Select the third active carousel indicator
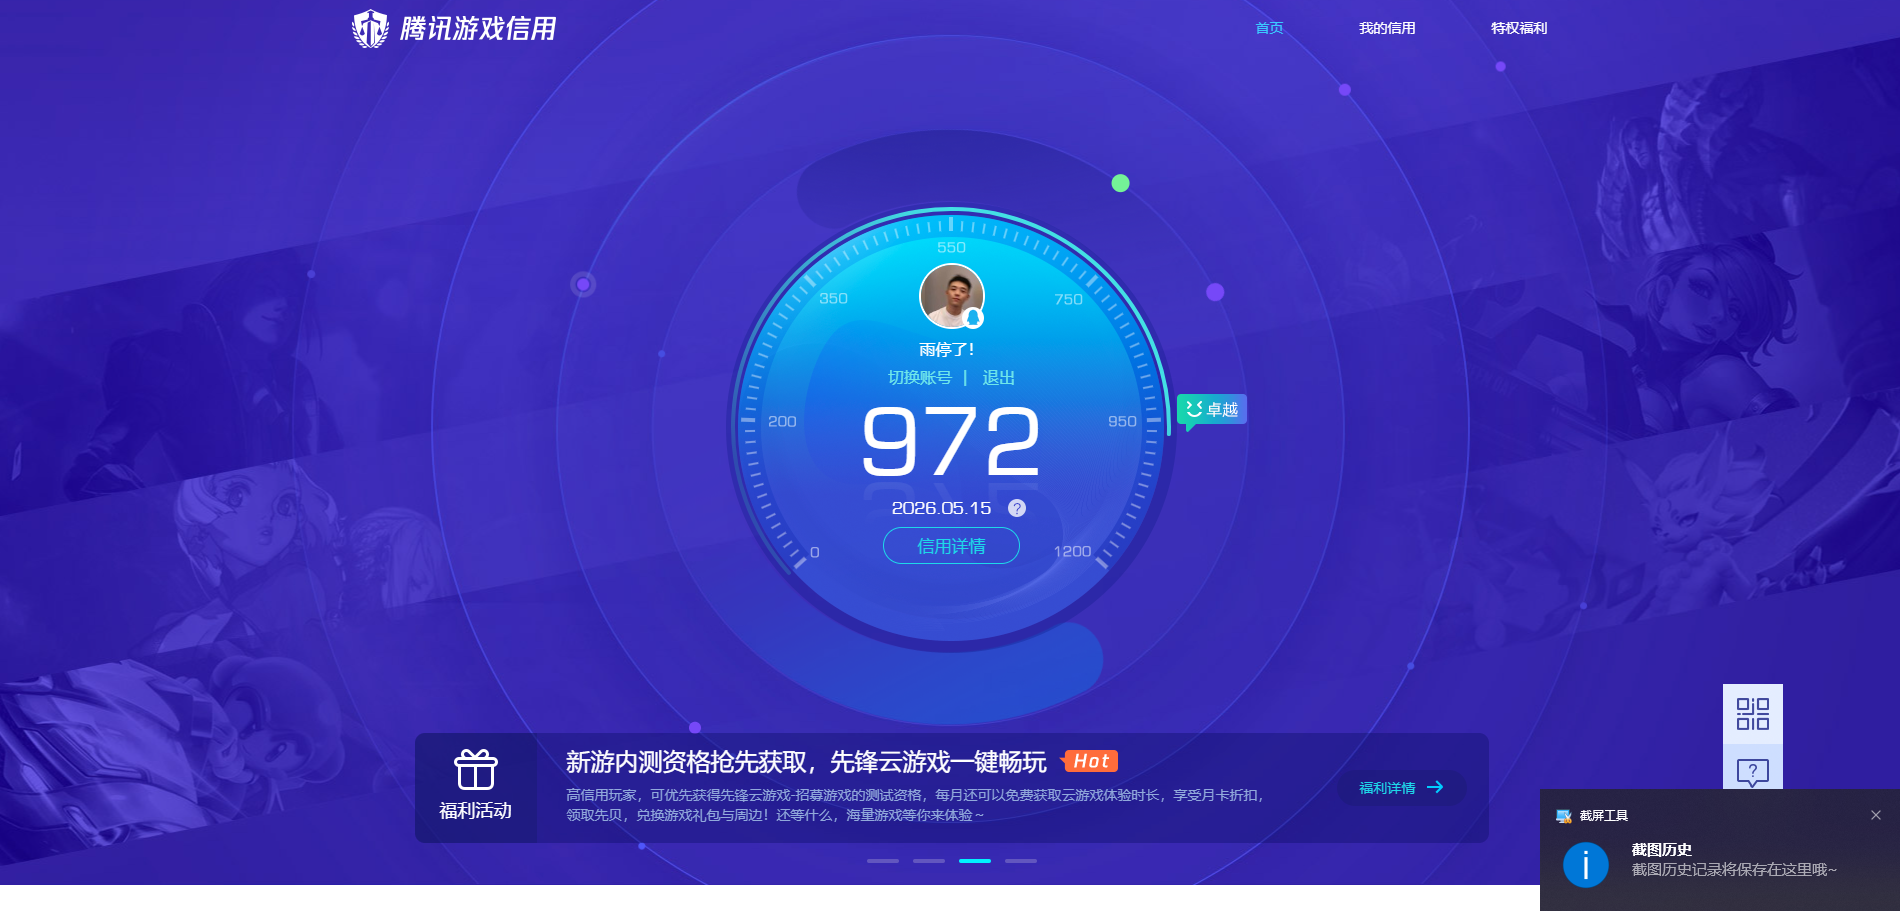 click(975, 860)
